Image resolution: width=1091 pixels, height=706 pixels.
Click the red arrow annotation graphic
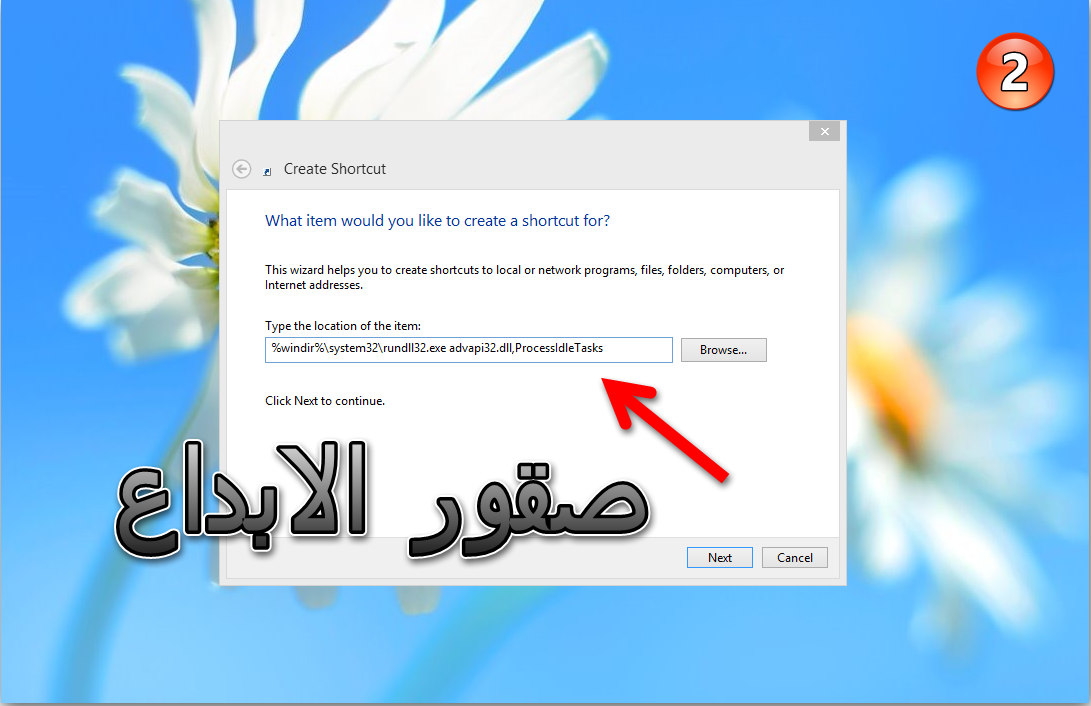tap(664, 429)
